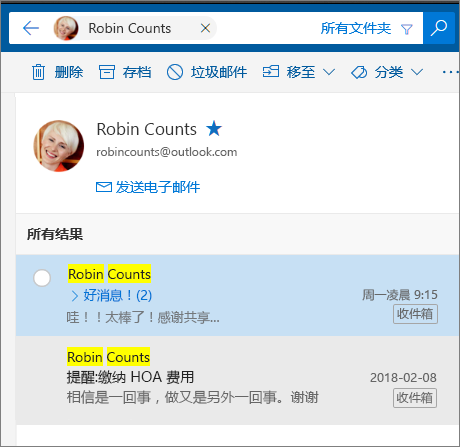The height and width of the screenshot is (447, 460).
Task: Open the search filter funnel icon
Action: 407,29
